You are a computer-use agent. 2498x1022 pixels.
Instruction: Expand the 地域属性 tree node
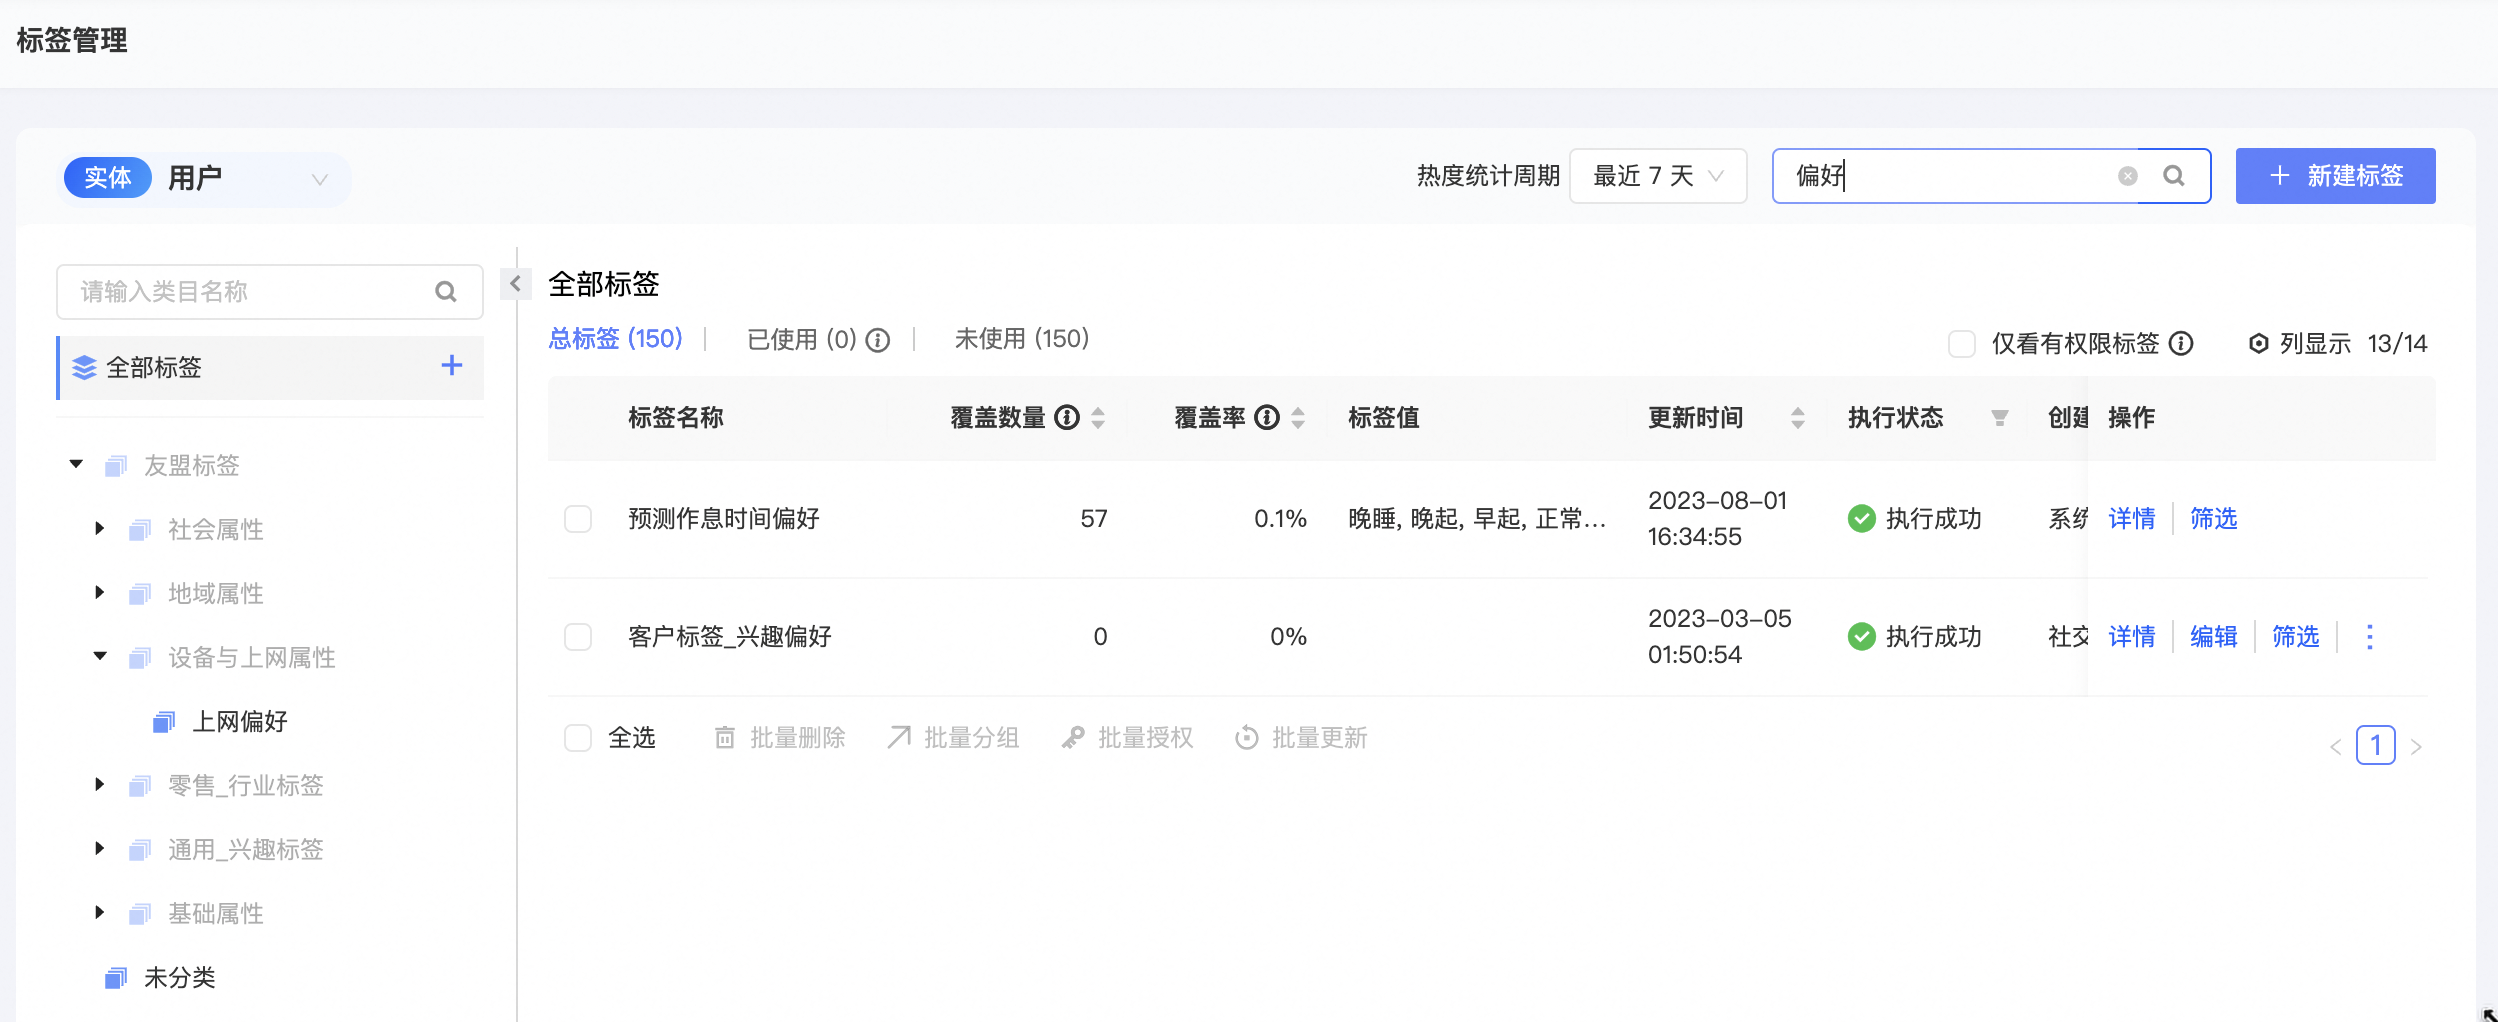pos(99,592)
